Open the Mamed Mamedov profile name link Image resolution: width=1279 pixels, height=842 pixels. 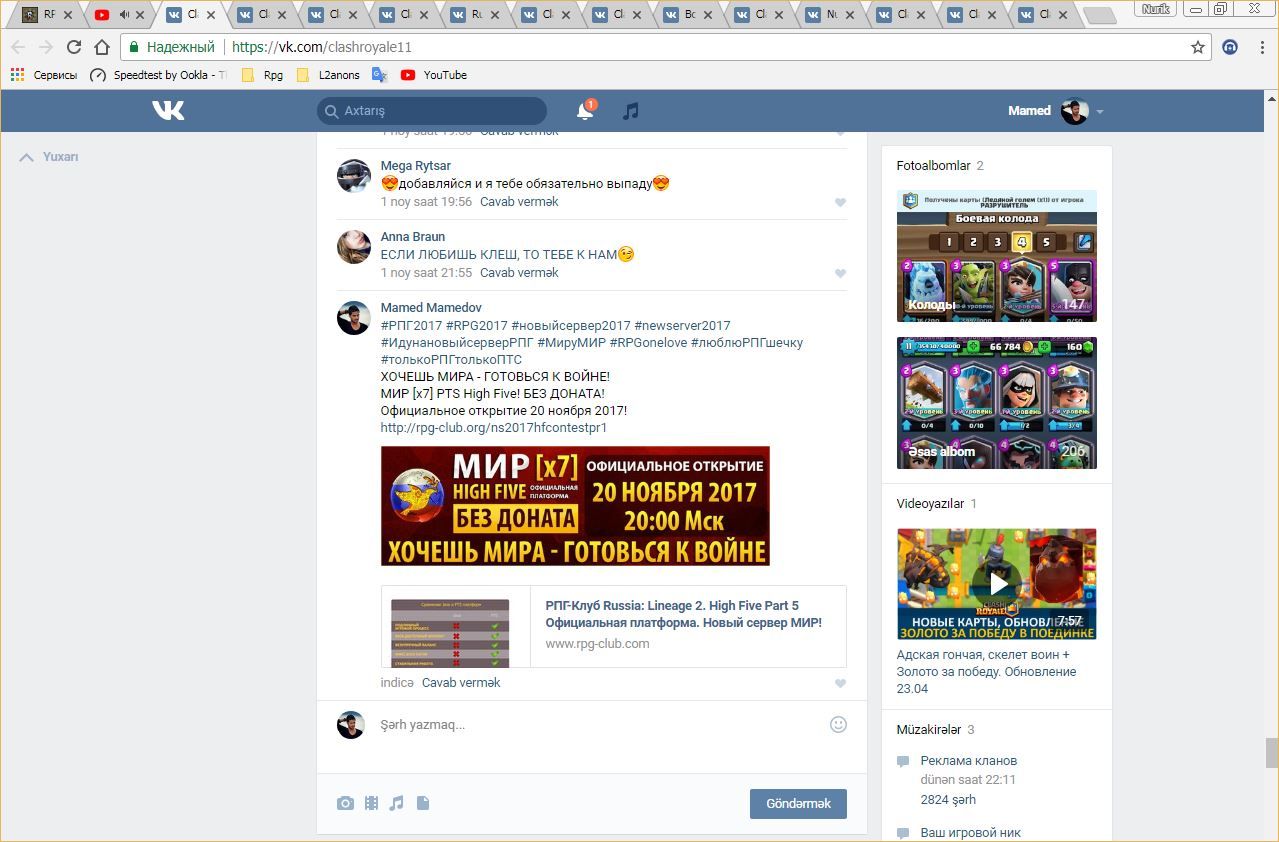(x=431, y=308)
